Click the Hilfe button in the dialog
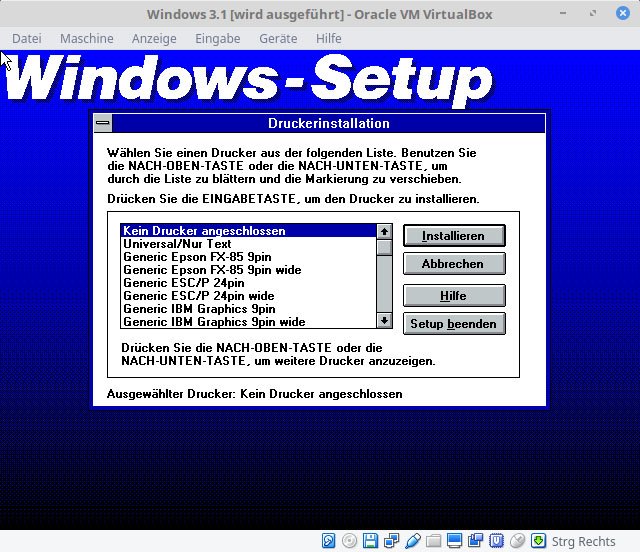 click(x=454, y=296)
